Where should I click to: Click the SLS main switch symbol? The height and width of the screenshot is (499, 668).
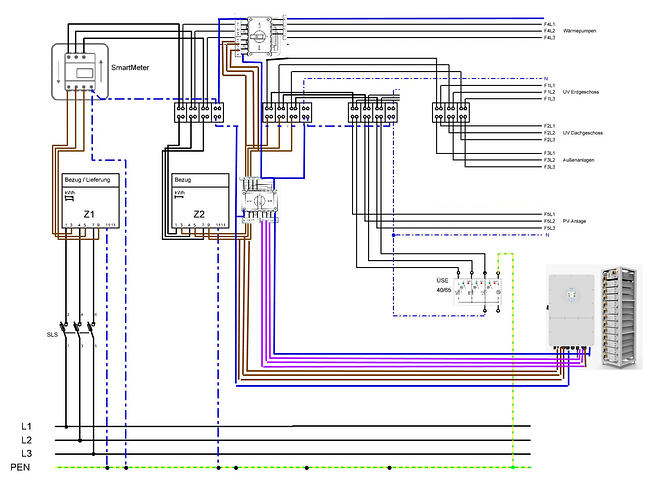click(x=80, y=329)
